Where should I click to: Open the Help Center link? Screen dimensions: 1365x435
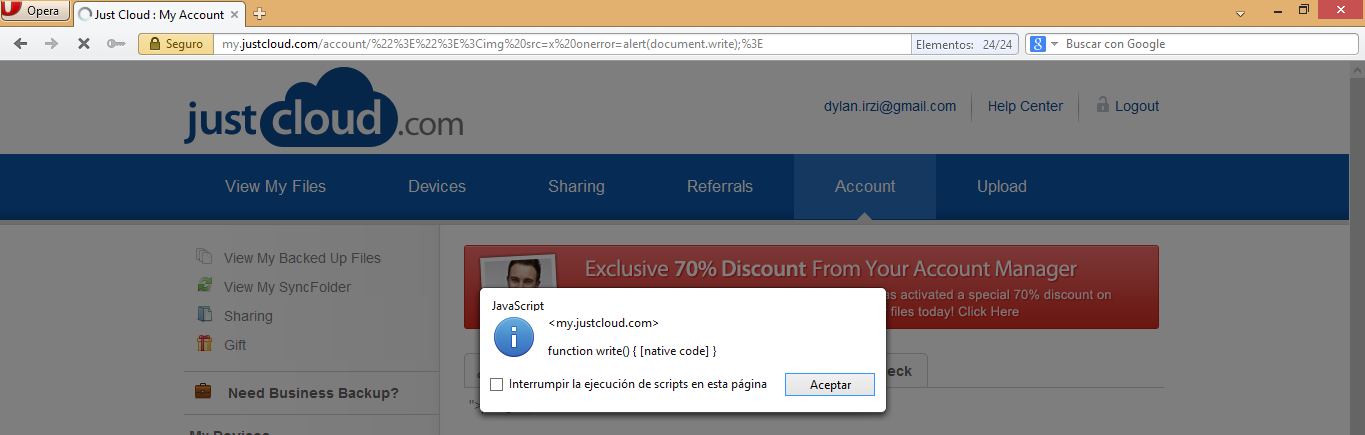pyautogui.click(x=1025, y=106)
